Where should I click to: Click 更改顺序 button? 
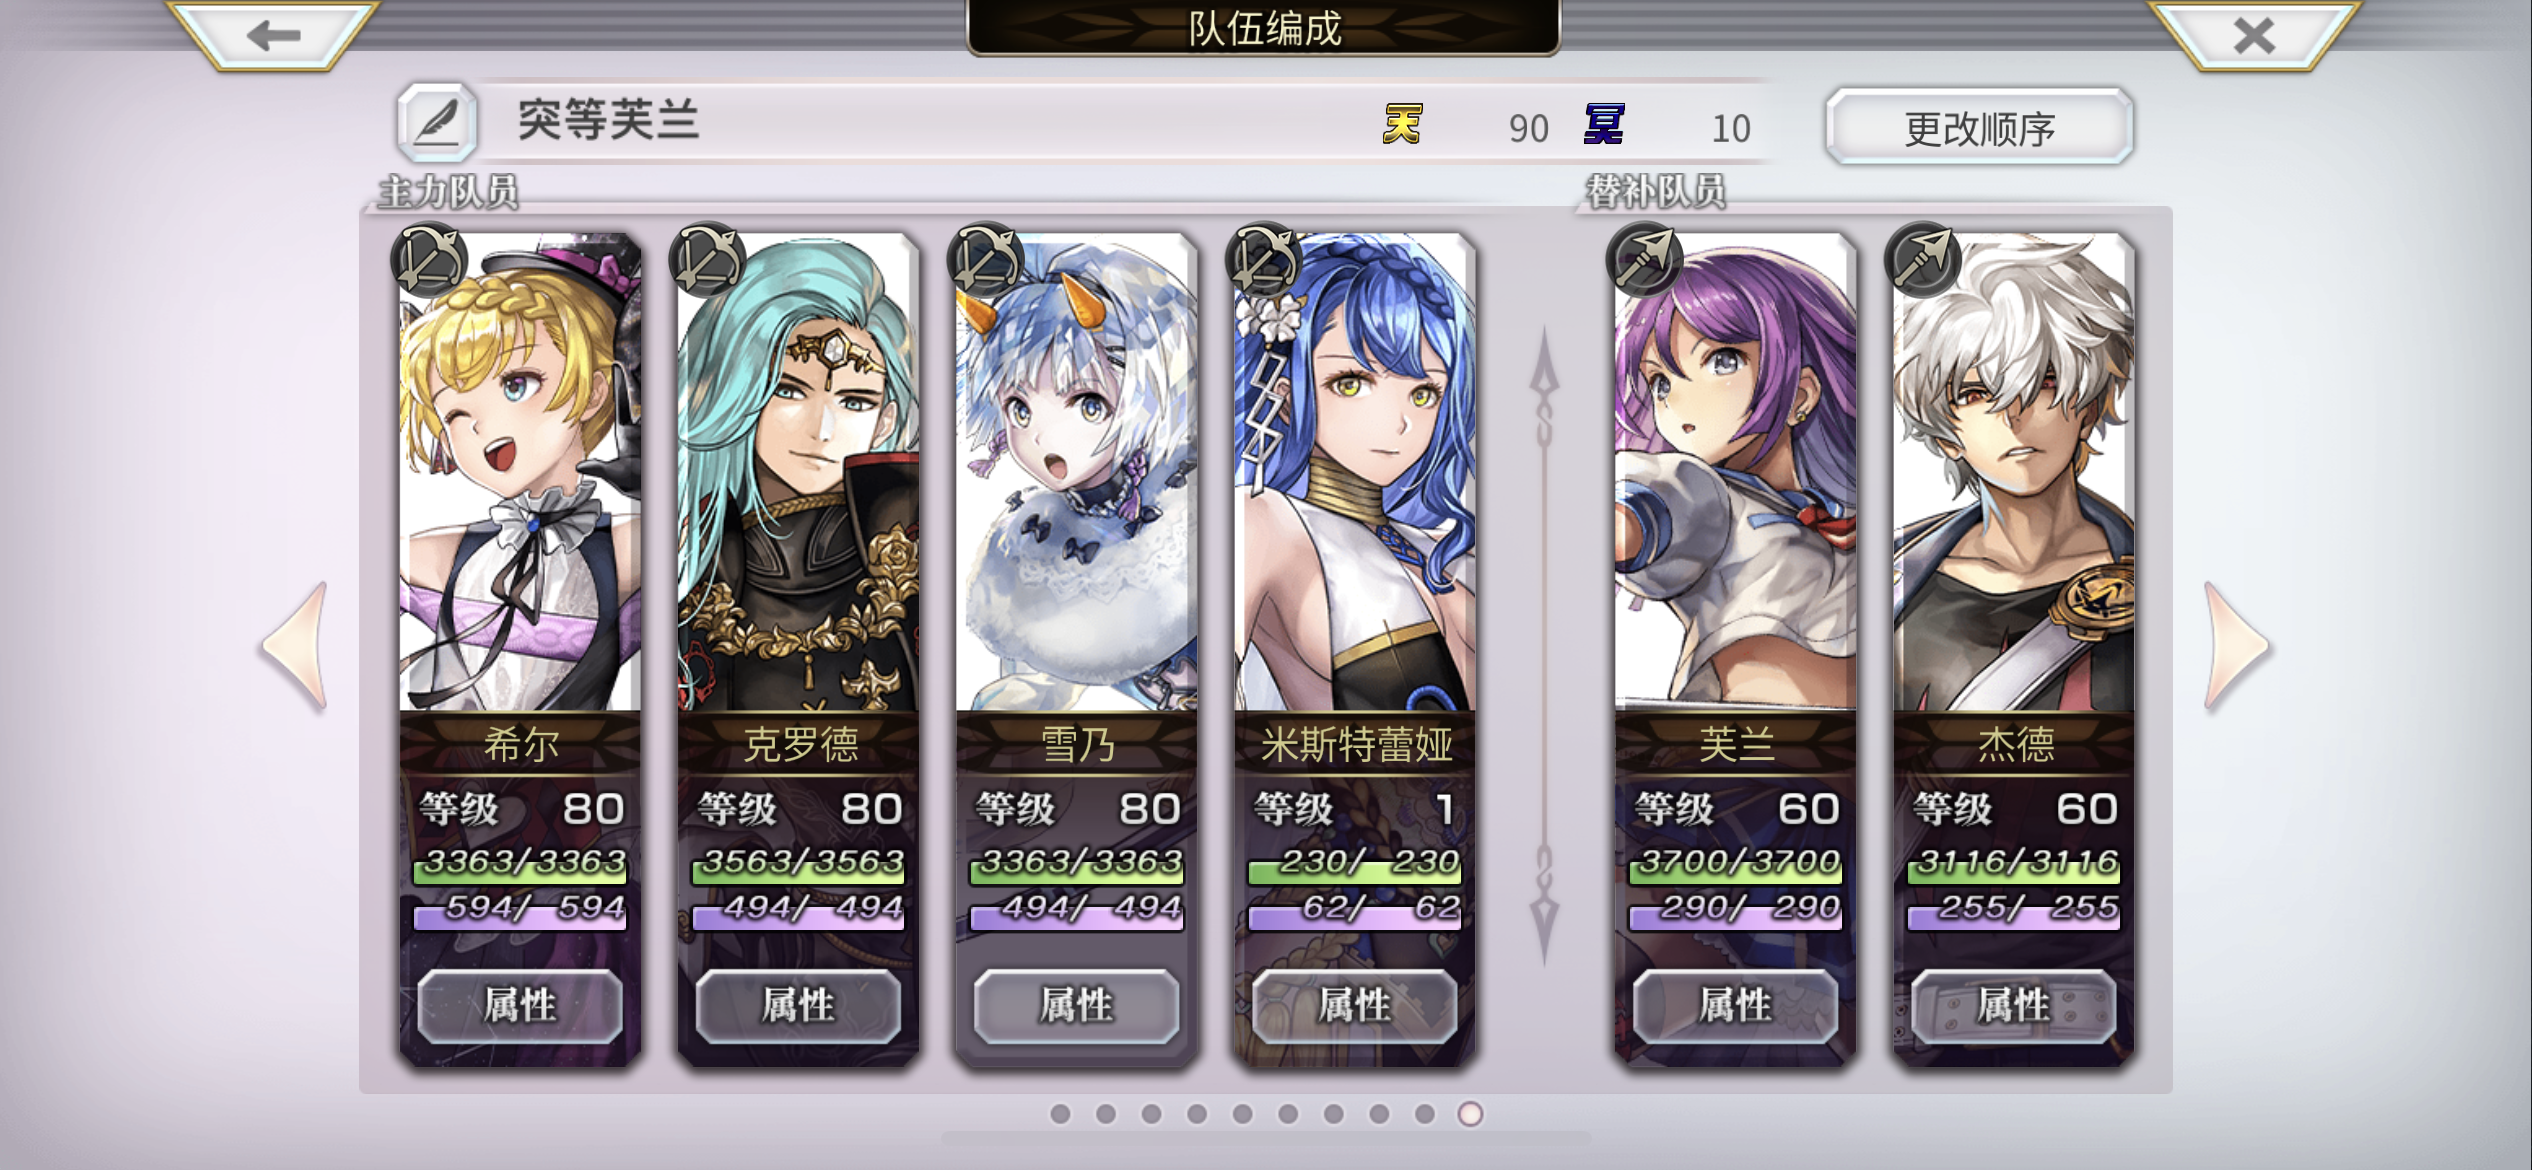coord(1979,127)
